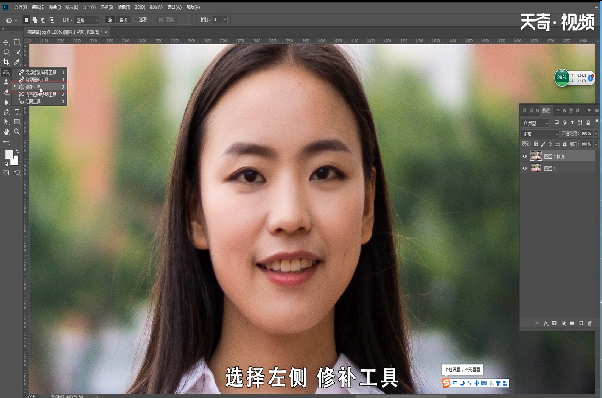Click the 源 button in options bar
Viewport: 602px width, 398px height.
point(110,20)
